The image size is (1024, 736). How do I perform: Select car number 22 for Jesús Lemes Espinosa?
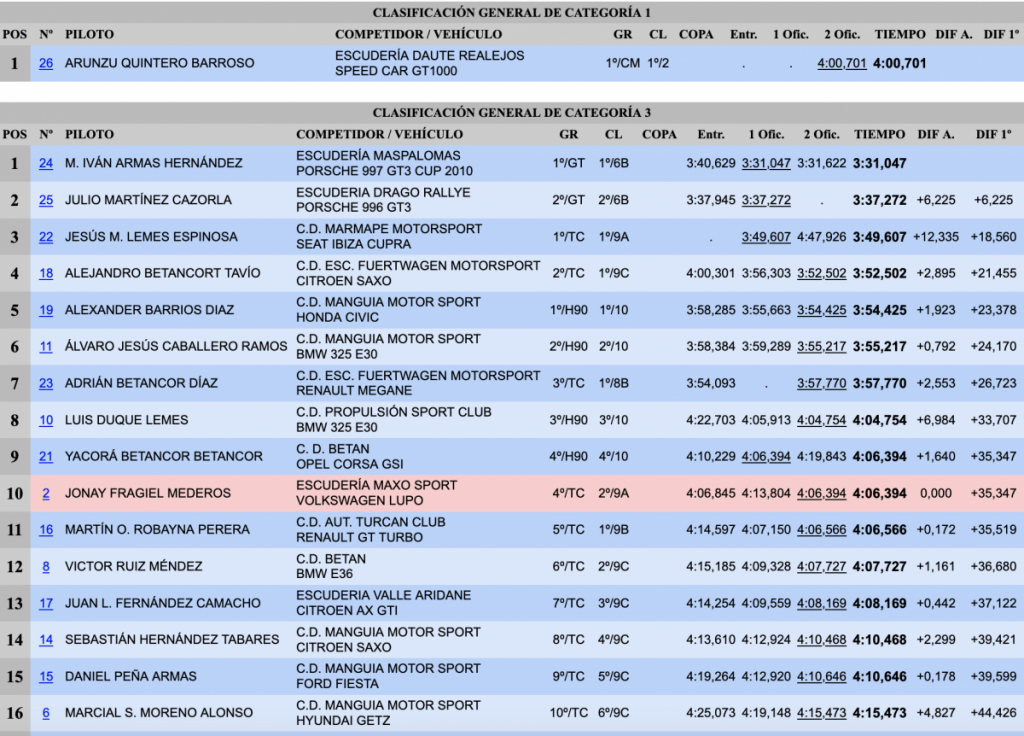(x=46, y=237)
